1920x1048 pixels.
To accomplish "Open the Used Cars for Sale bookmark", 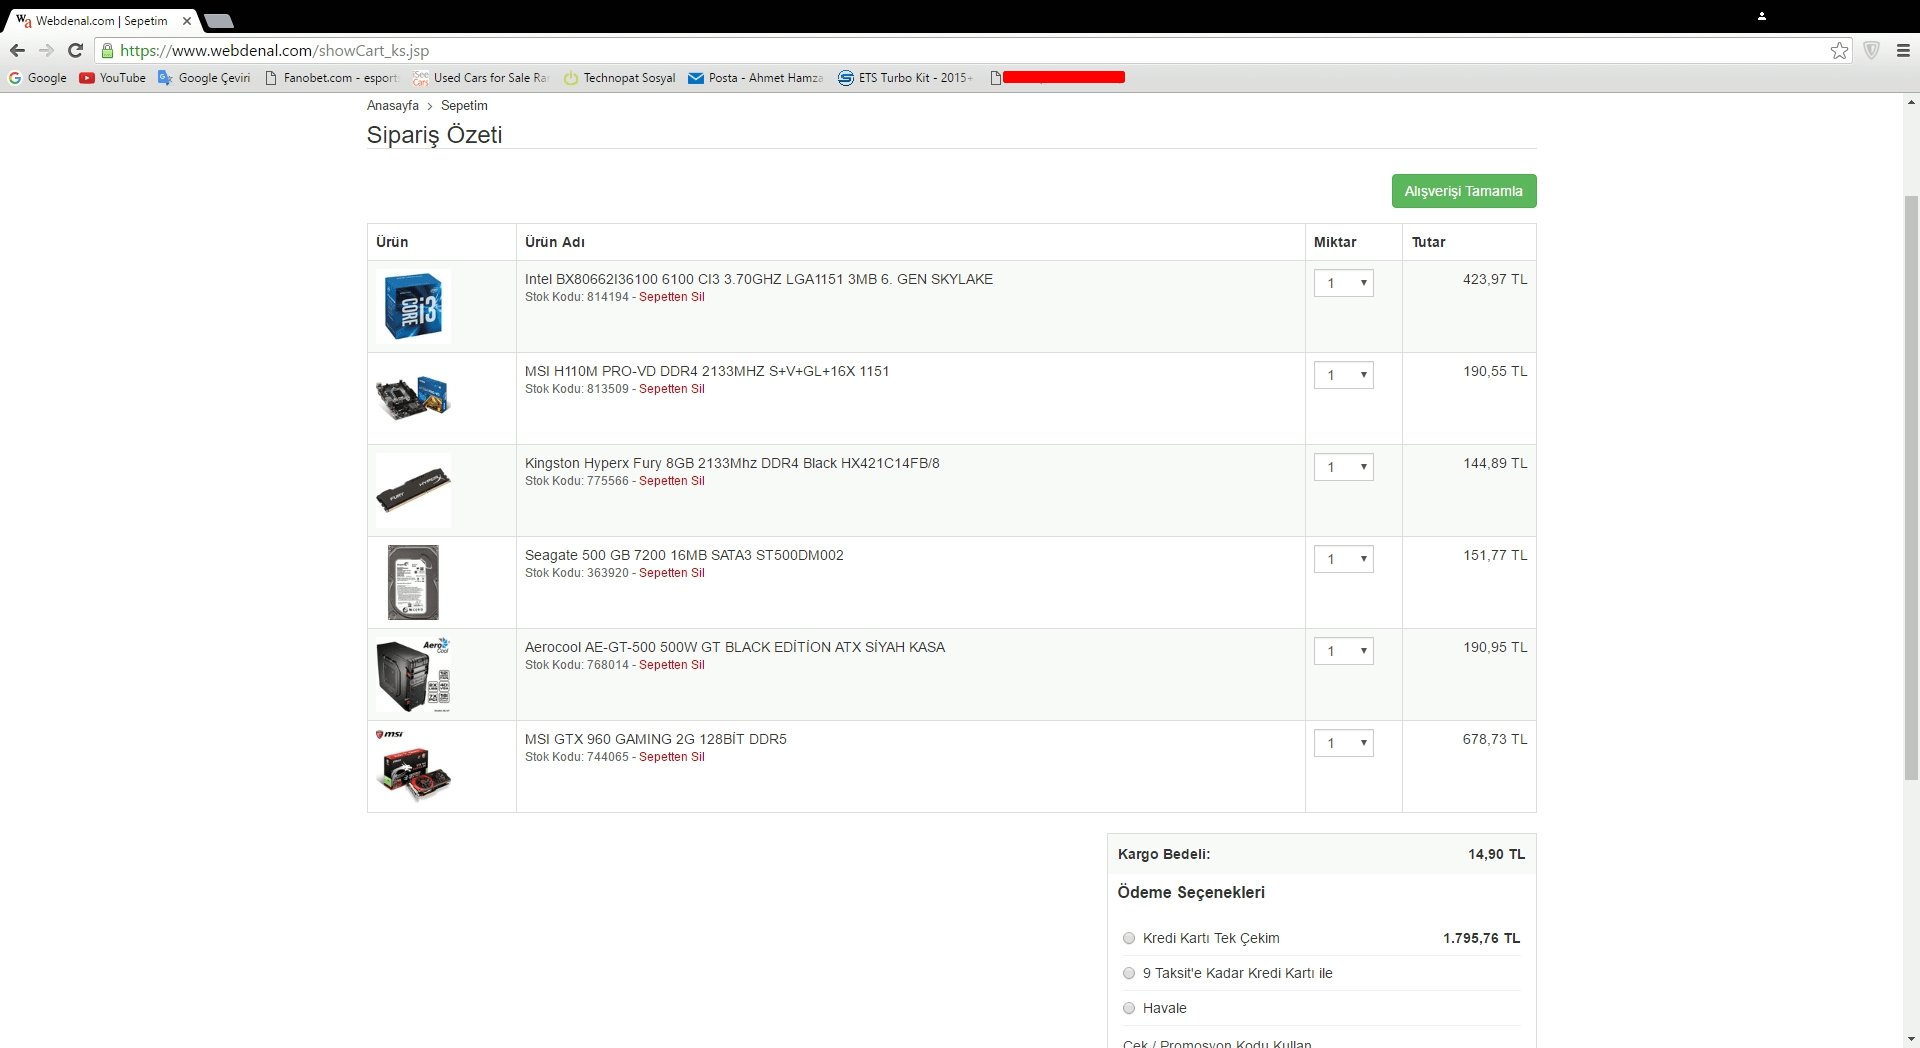I will point(481,78).
